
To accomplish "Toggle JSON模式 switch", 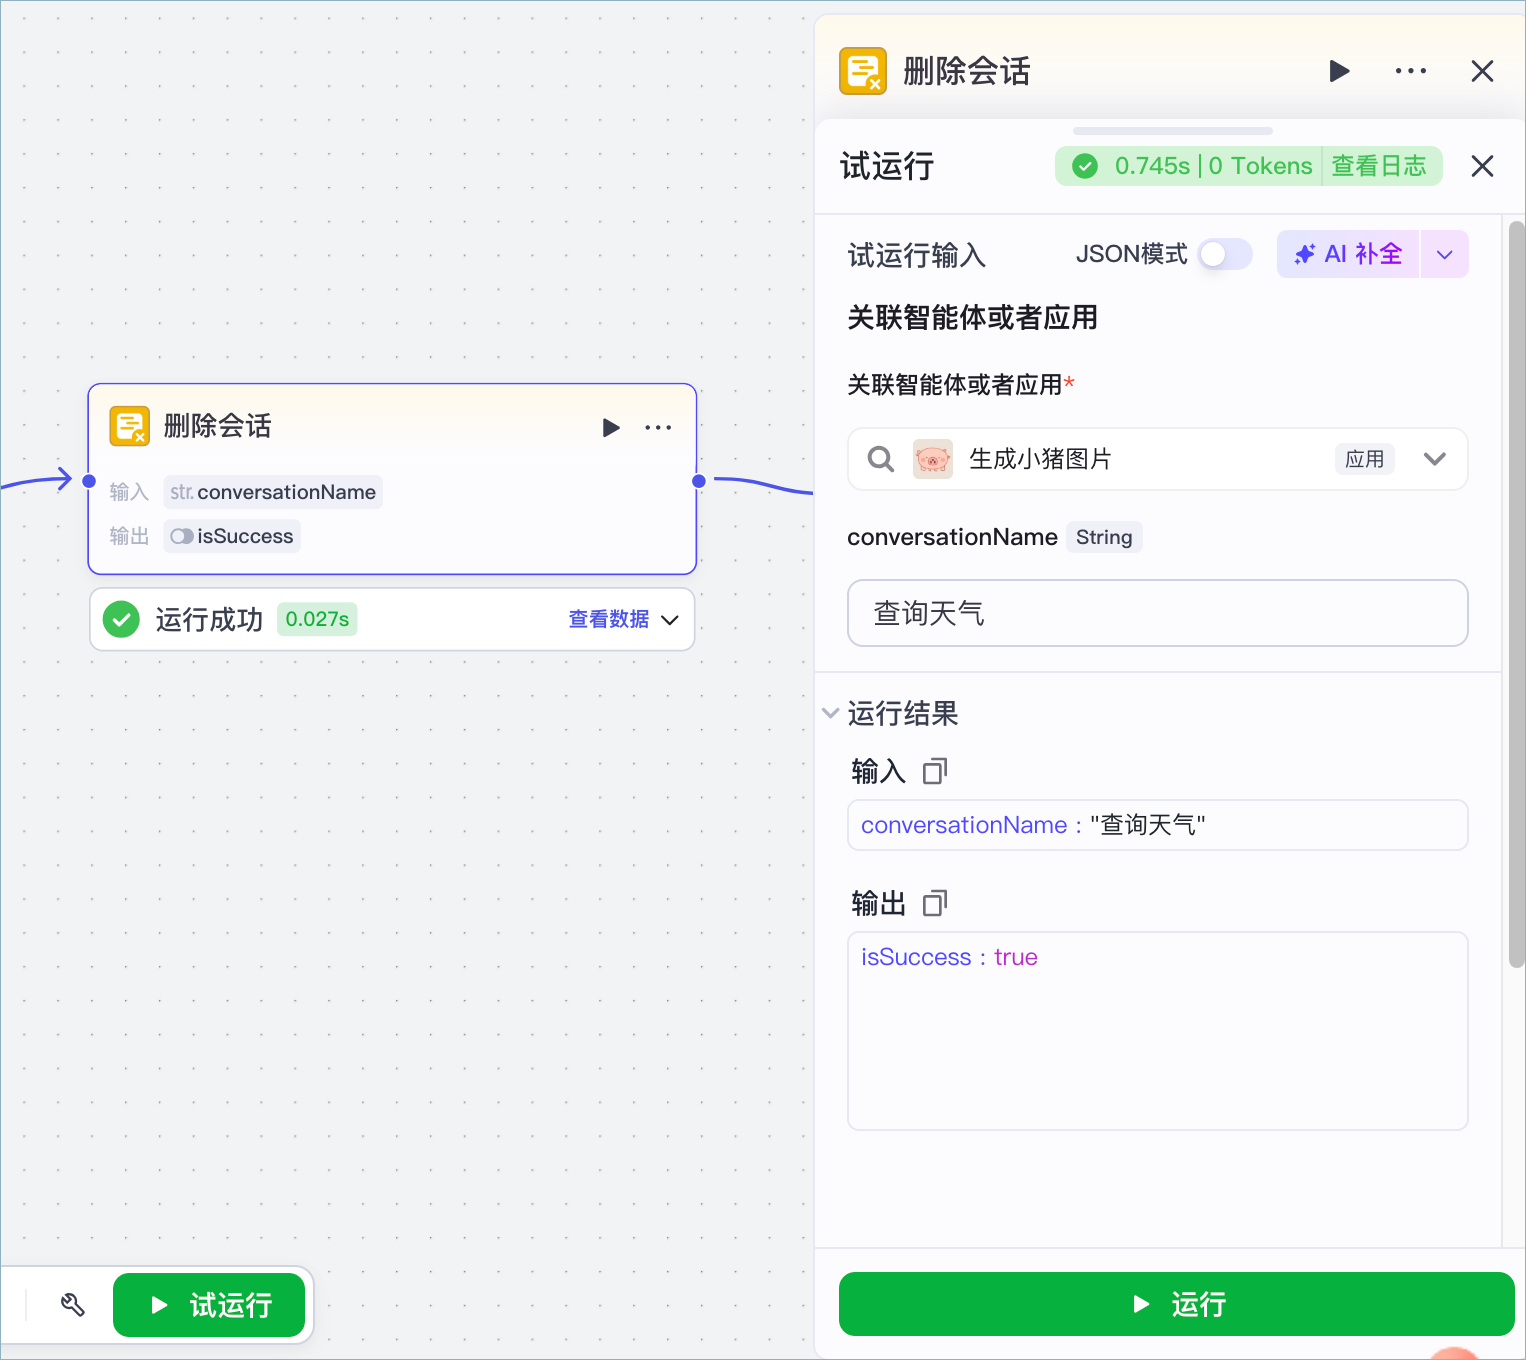I will 1225,254.
